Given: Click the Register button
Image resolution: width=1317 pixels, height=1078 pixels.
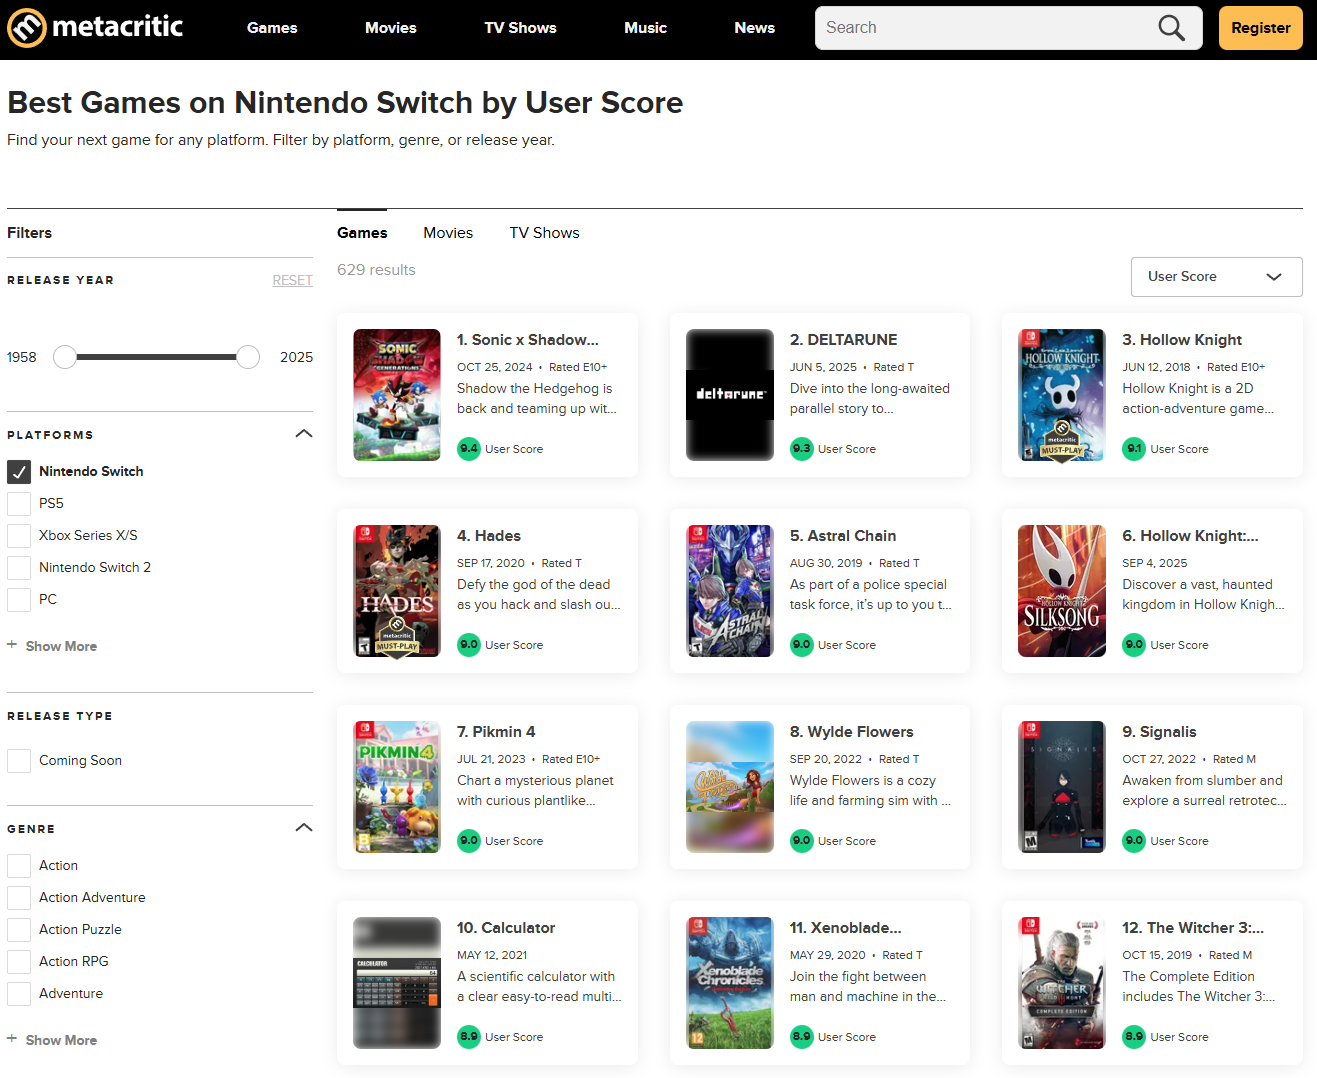Looking at the screenshot, I should tap(1261, 28).
